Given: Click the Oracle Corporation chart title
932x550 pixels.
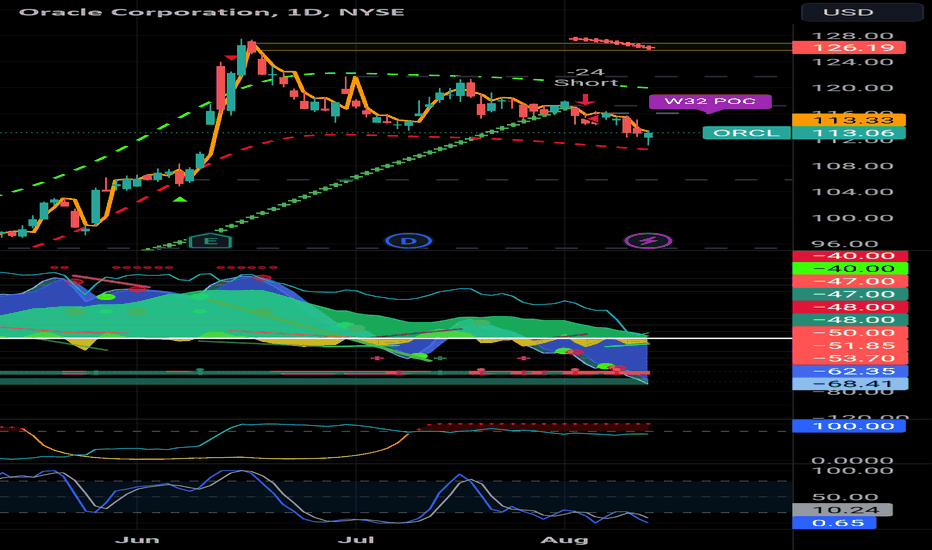Looking at the screenshot, I should [212, 12].
